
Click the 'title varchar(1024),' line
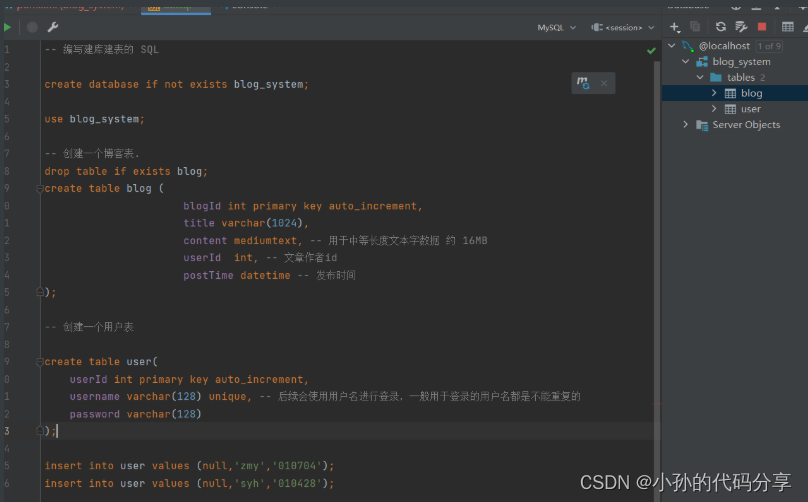point(246,223)
